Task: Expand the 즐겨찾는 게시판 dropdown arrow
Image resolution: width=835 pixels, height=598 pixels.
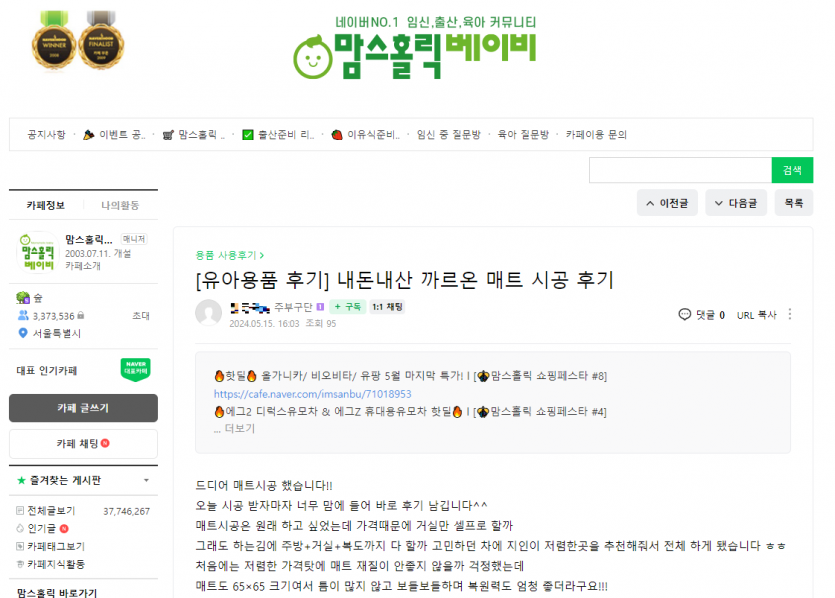Action: 146,480
